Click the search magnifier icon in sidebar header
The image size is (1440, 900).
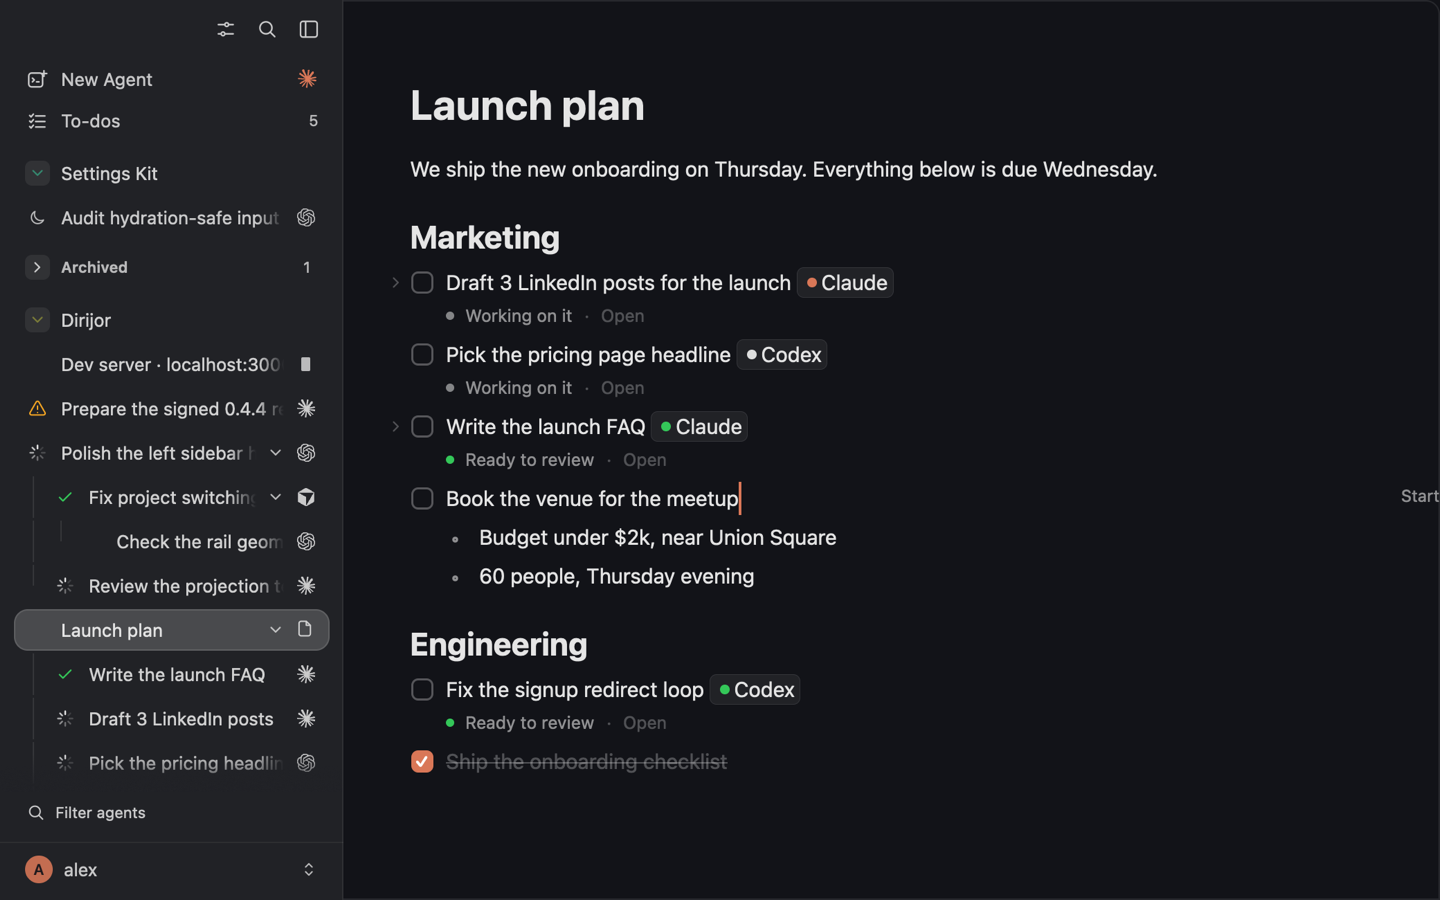click(267, 29)
